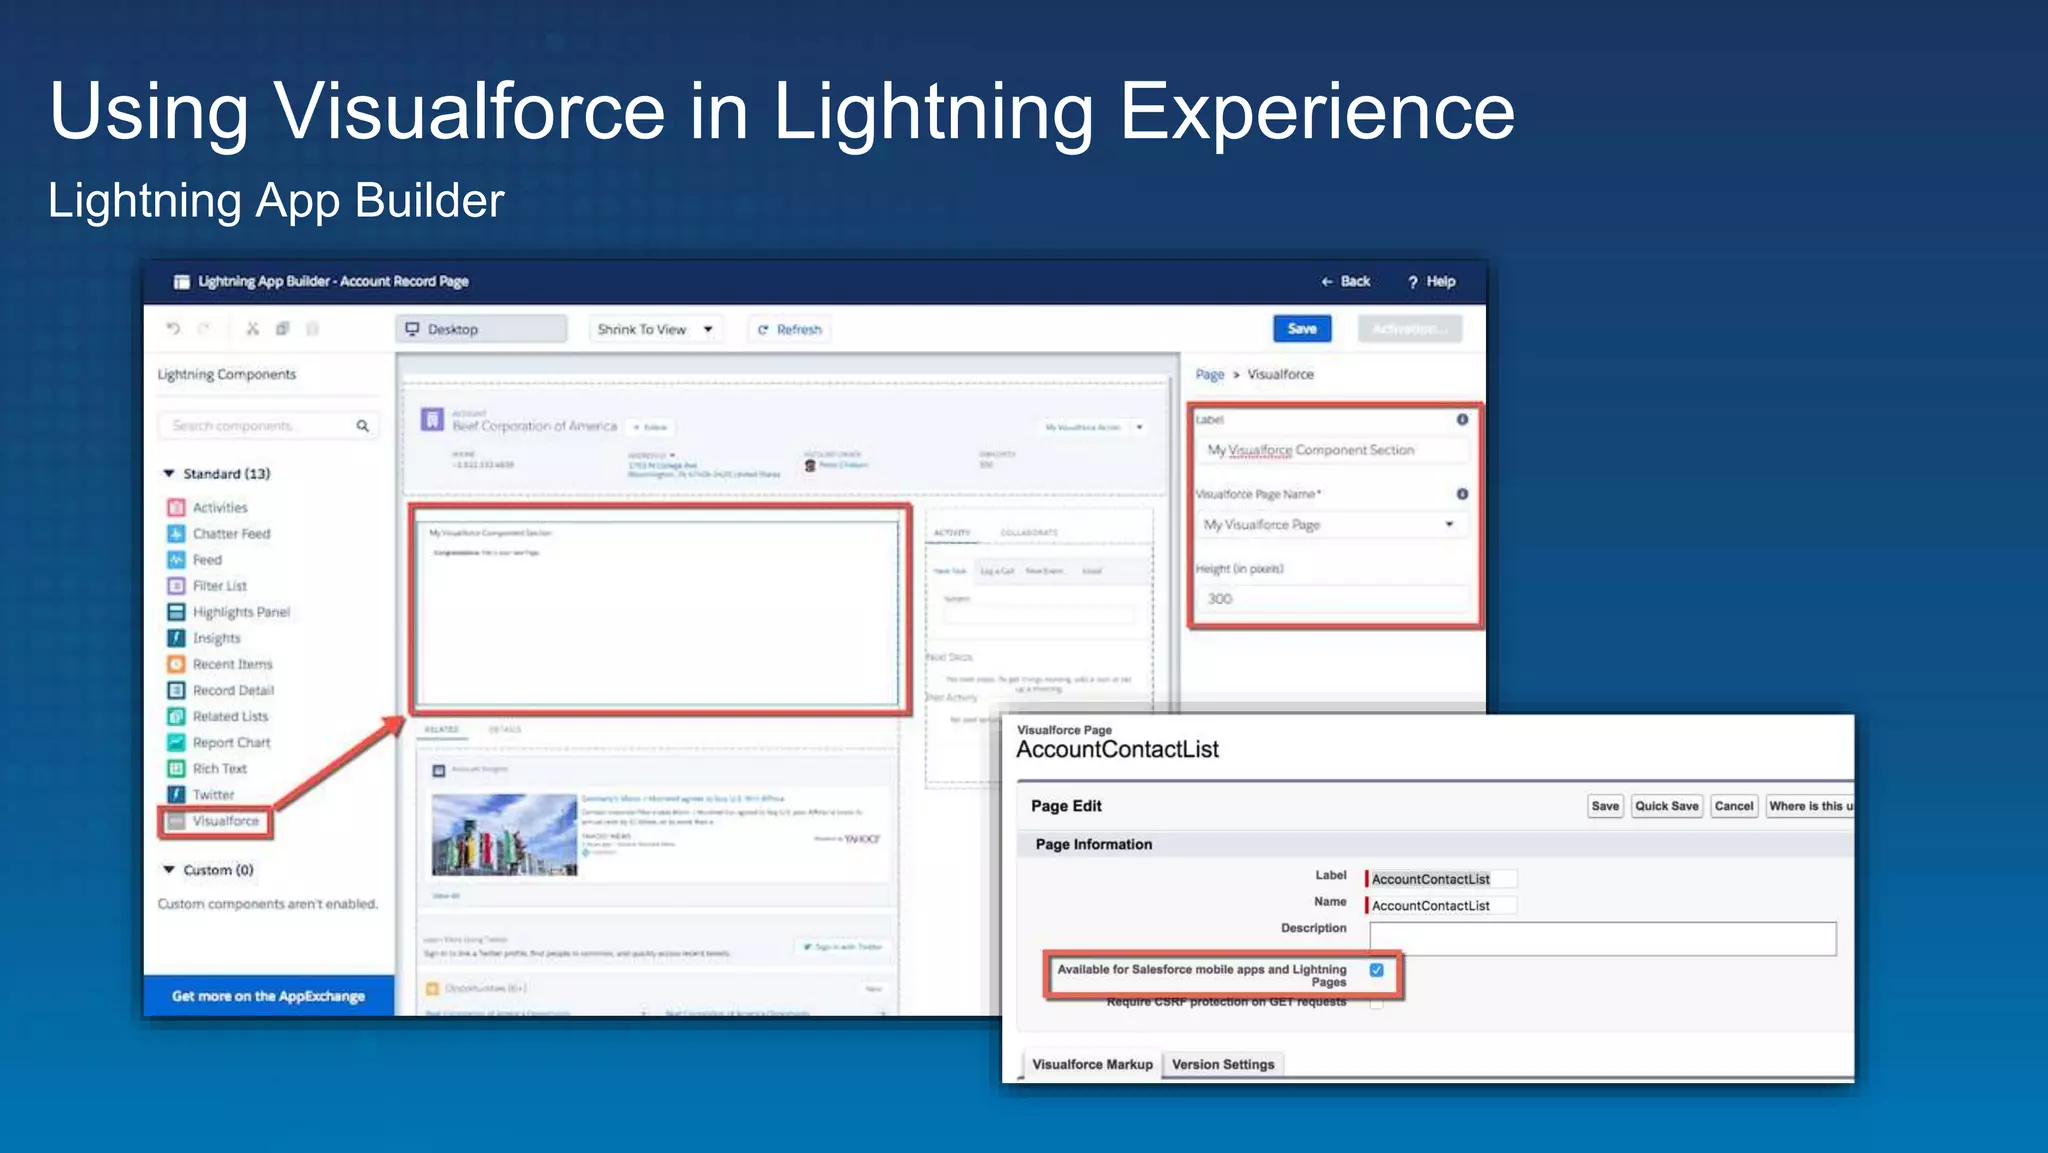Open the Visualforce Page Name dropdown
The image size is (2048, 1153).
(1333, 524)
